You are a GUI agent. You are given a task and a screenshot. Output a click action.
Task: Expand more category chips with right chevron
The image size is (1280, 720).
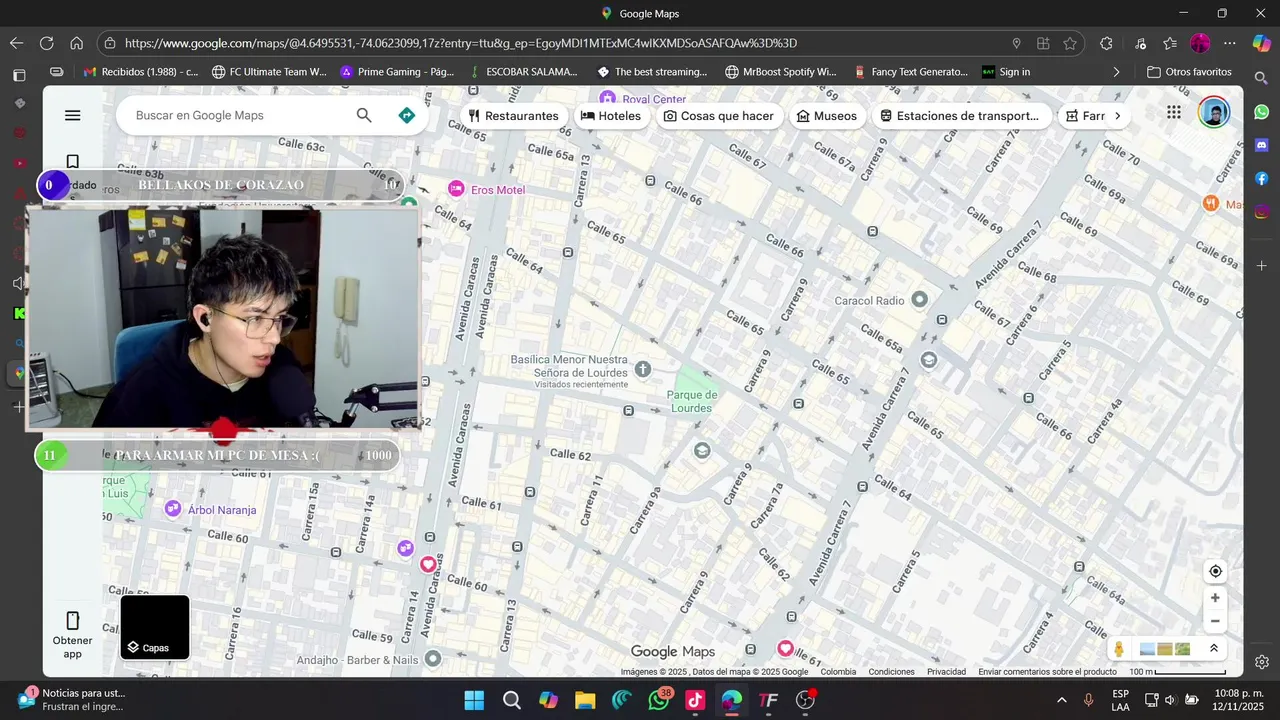[1117, 116]
